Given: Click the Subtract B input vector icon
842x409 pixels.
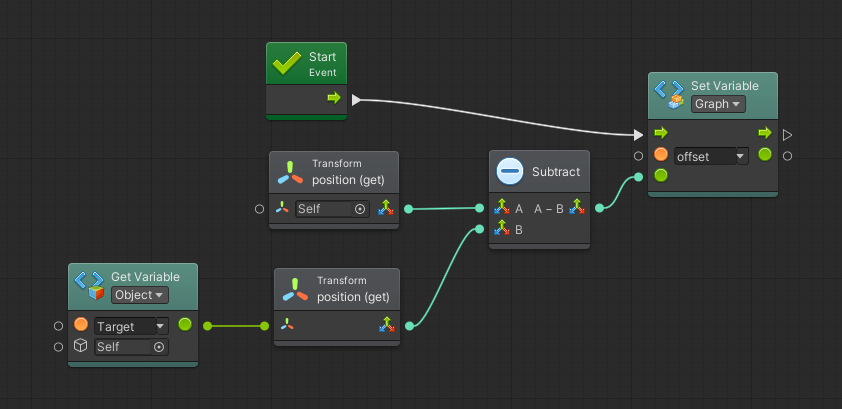Looking at the screenshot, I should tap(502, 229).
